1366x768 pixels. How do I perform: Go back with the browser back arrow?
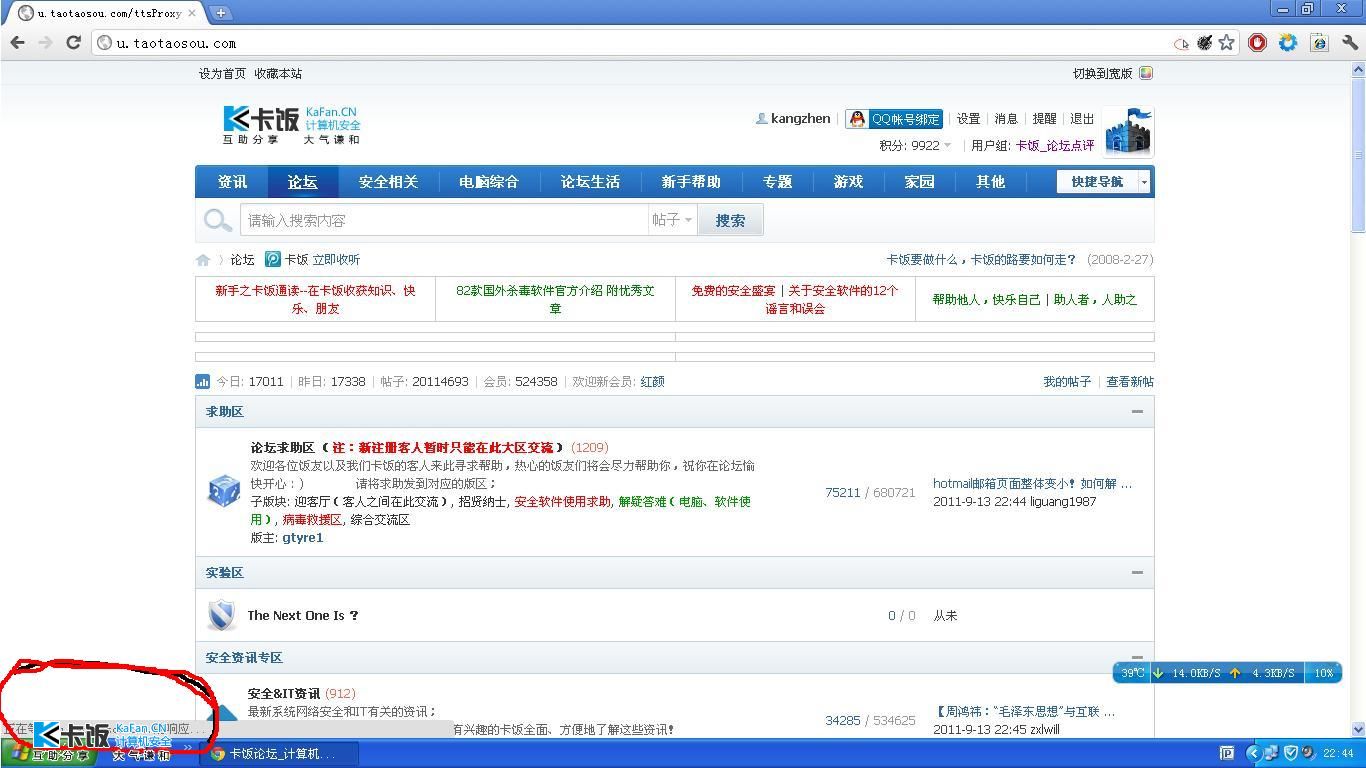[17, 43]
